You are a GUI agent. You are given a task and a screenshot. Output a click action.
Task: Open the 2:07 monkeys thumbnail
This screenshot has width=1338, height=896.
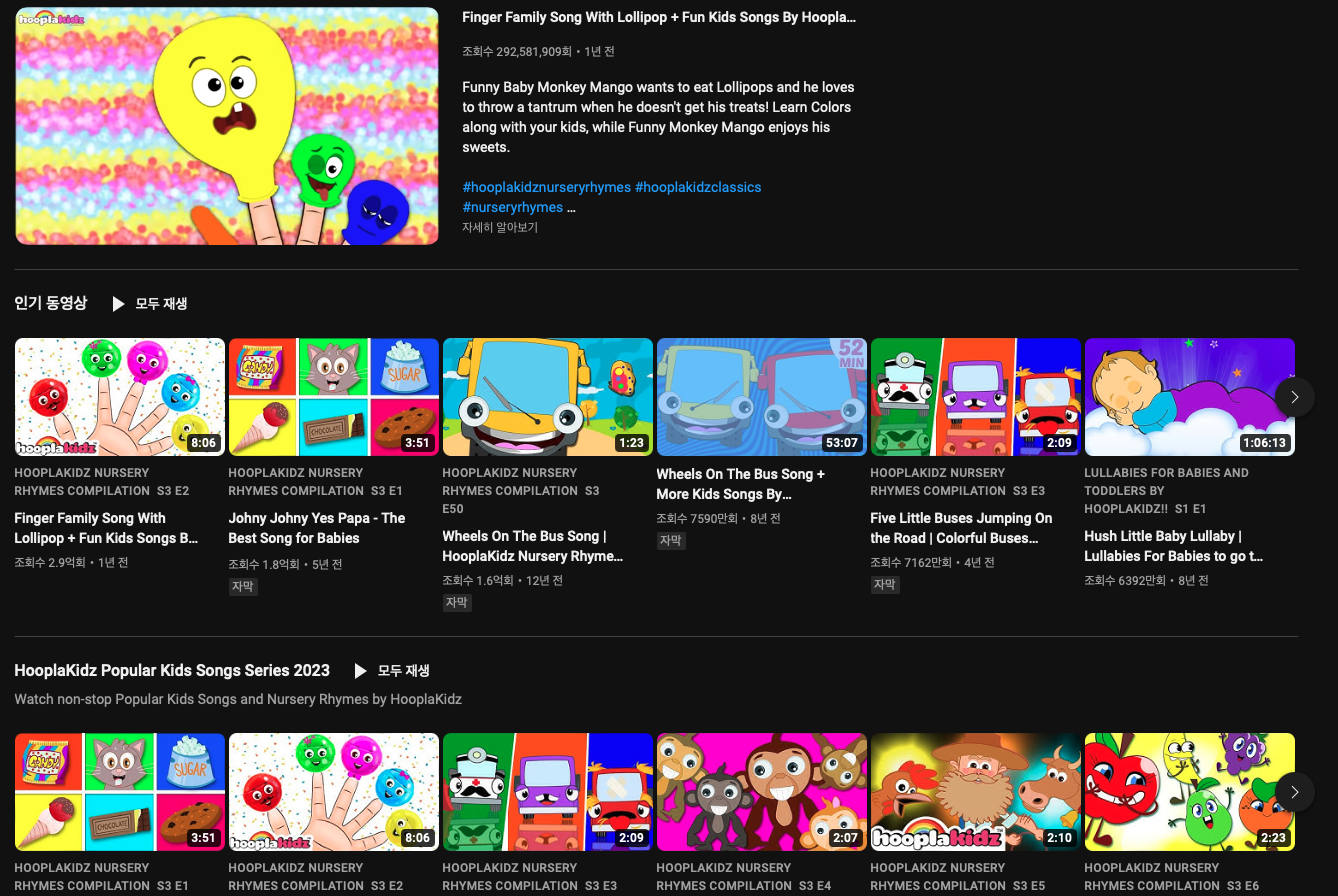[762, 792]
